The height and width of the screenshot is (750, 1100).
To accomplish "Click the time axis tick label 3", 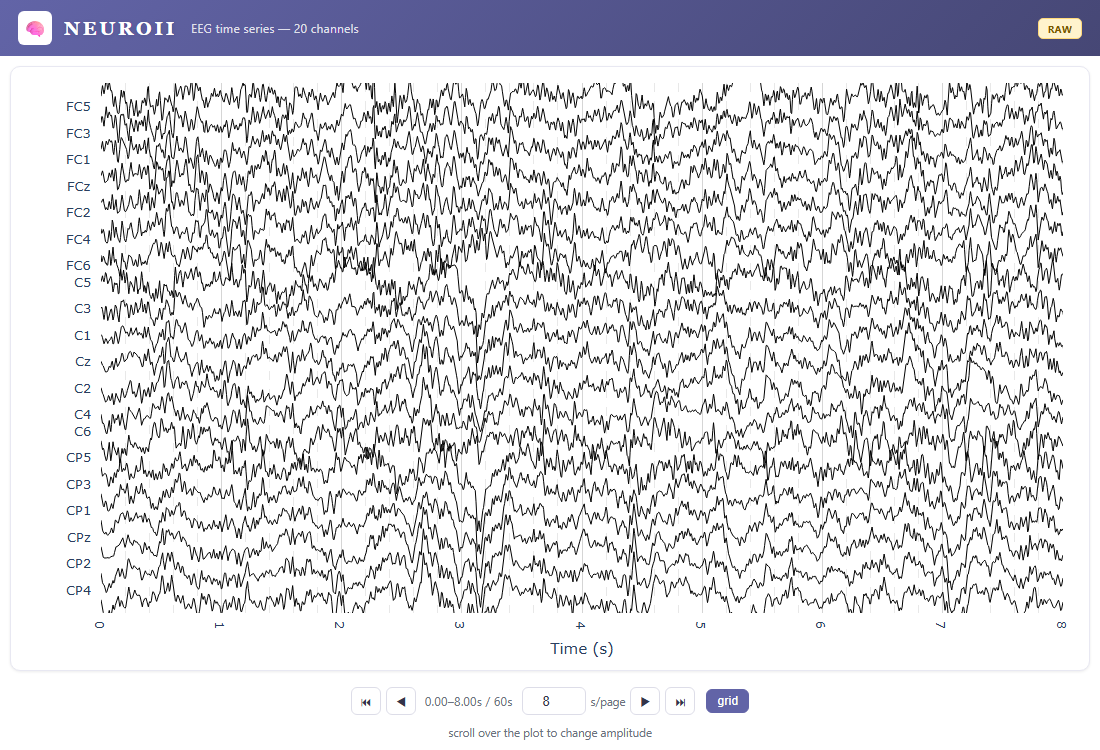I will [460, 624].
